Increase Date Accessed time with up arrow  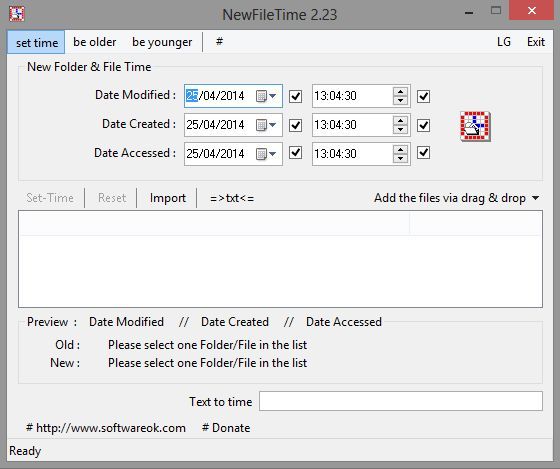click(x=400, y=149)
